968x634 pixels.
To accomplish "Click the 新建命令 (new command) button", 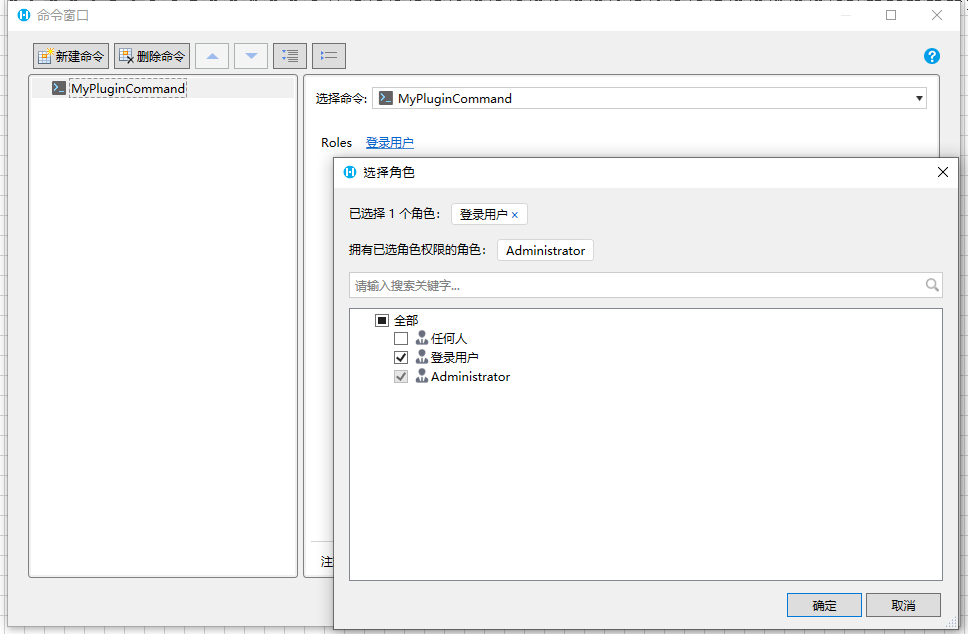I will tap(71, 56).
